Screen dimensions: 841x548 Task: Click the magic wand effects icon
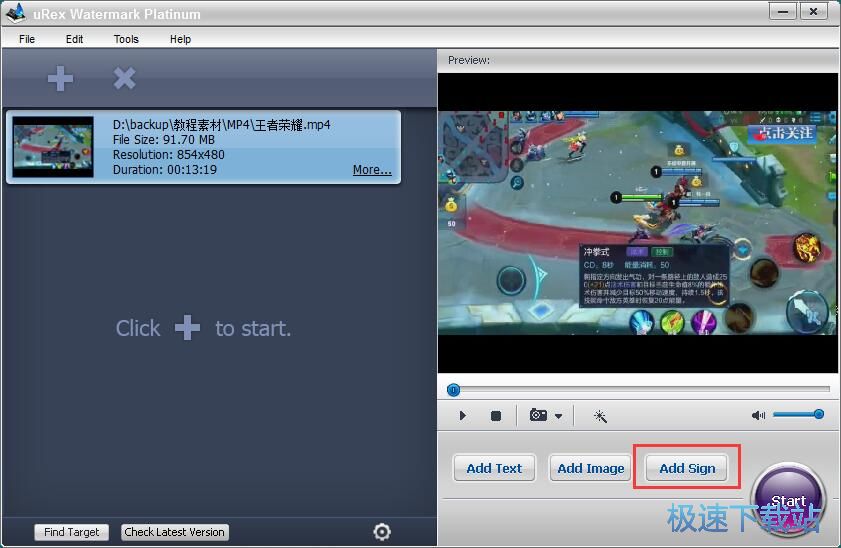tap(600, 416)
